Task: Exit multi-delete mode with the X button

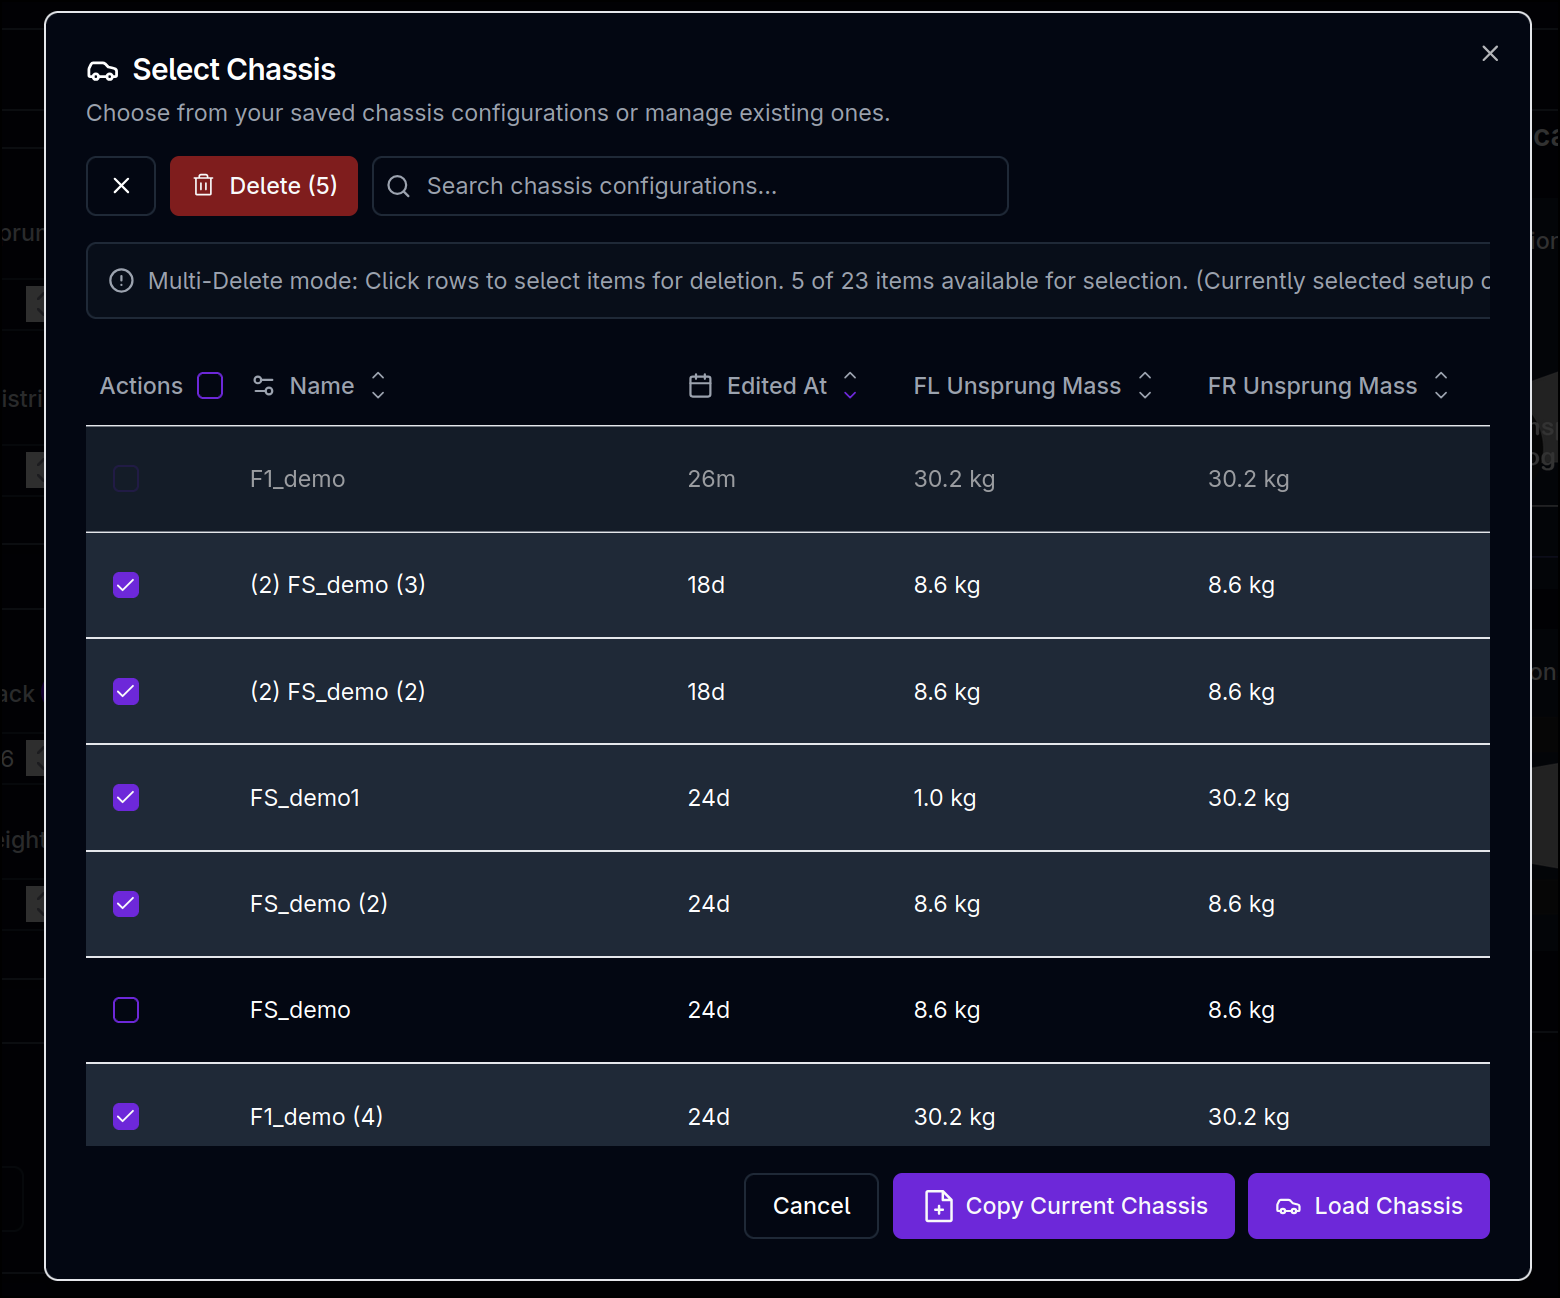Action: coord(121,186)
